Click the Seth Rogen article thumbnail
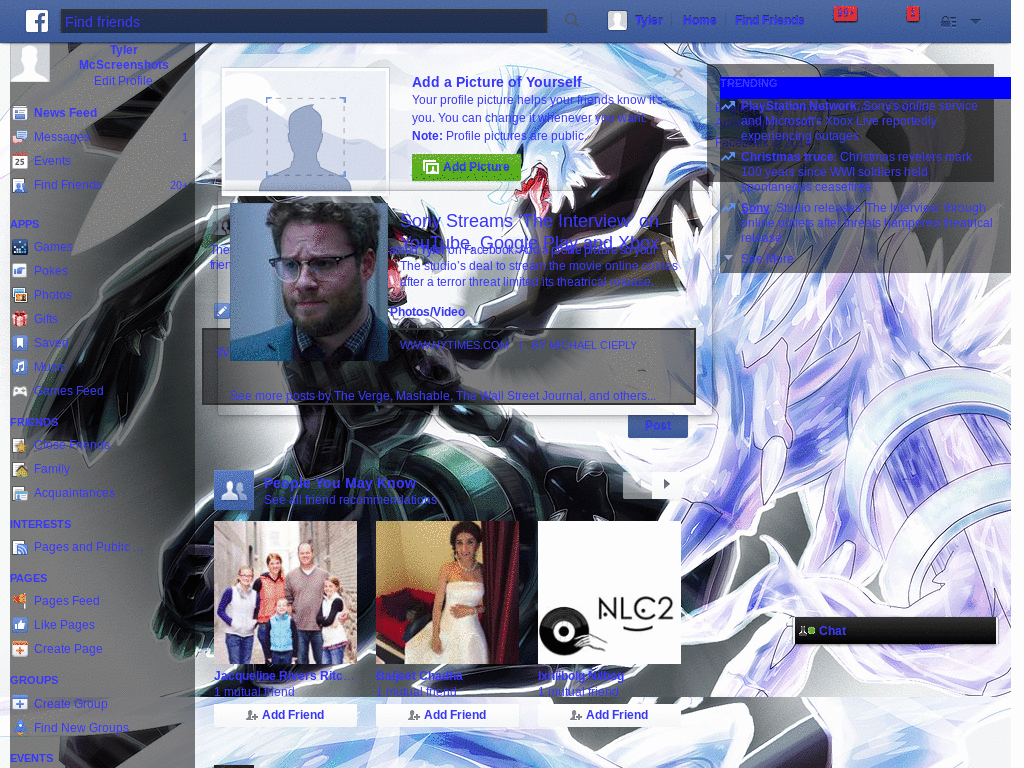This screenshot has width=1024, height=768. pyautogui.click(x=309, y=281)
